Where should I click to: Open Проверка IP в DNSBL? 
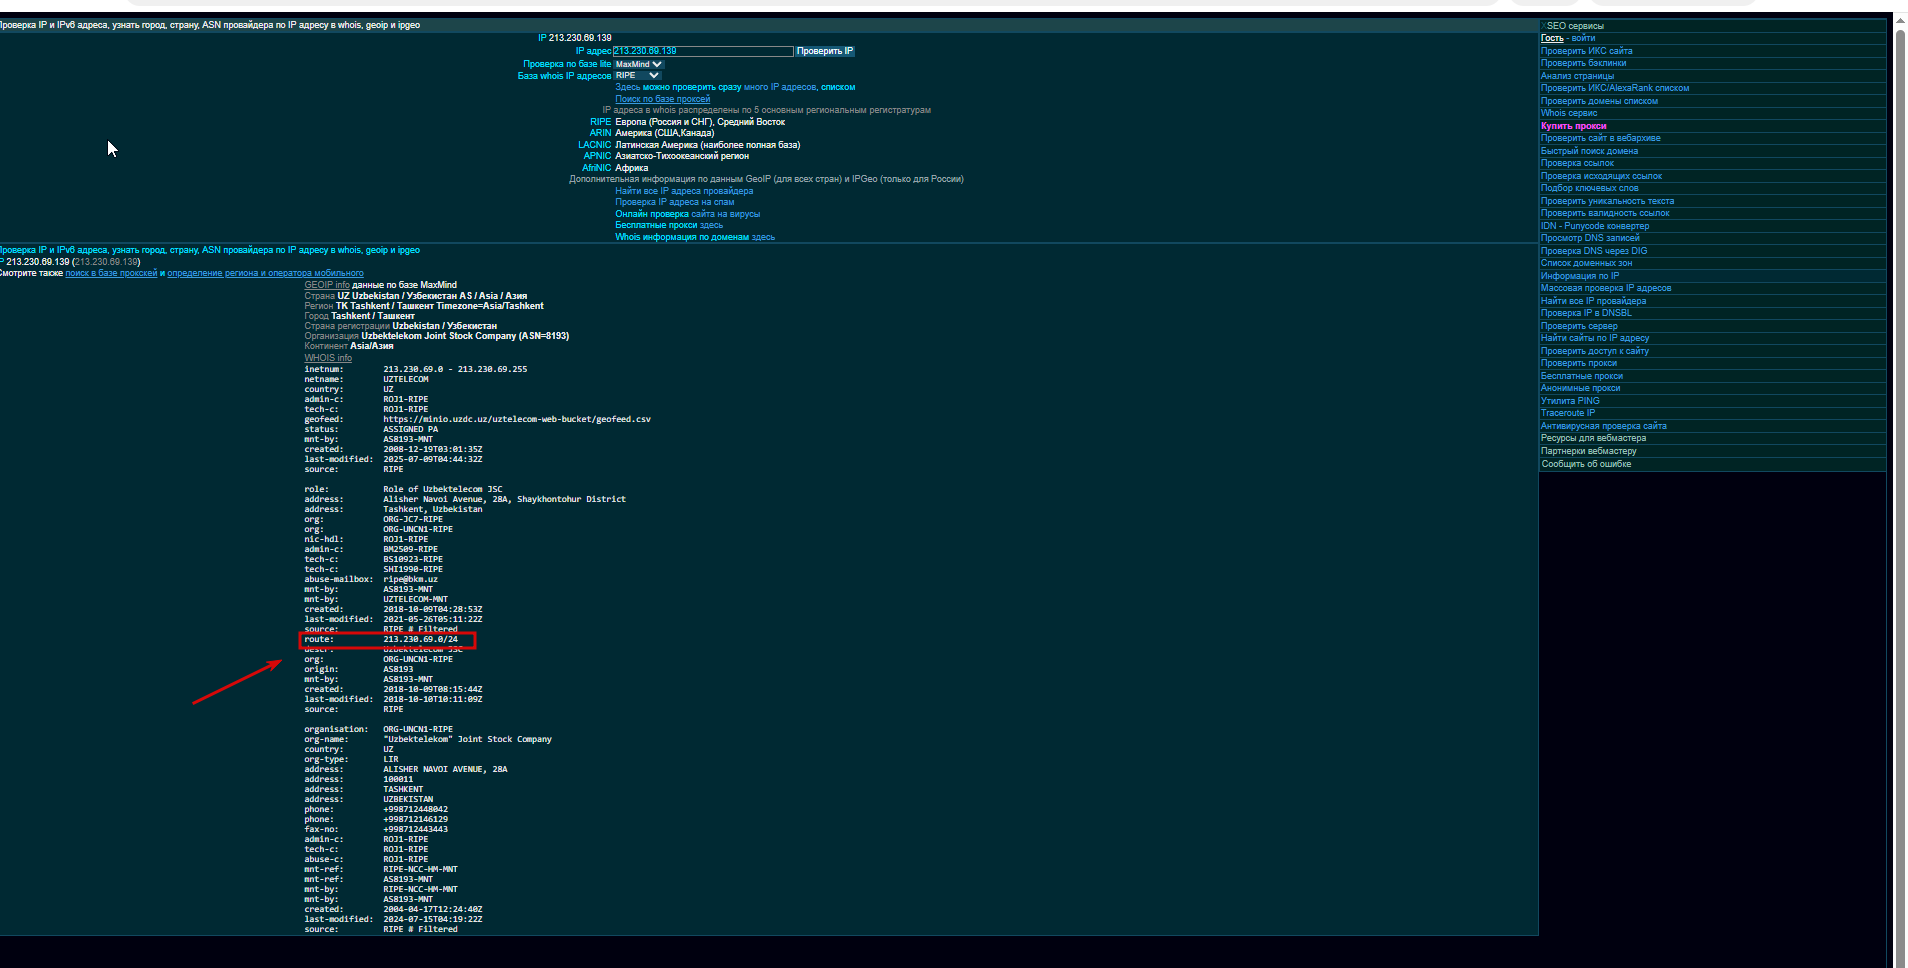1586,313
